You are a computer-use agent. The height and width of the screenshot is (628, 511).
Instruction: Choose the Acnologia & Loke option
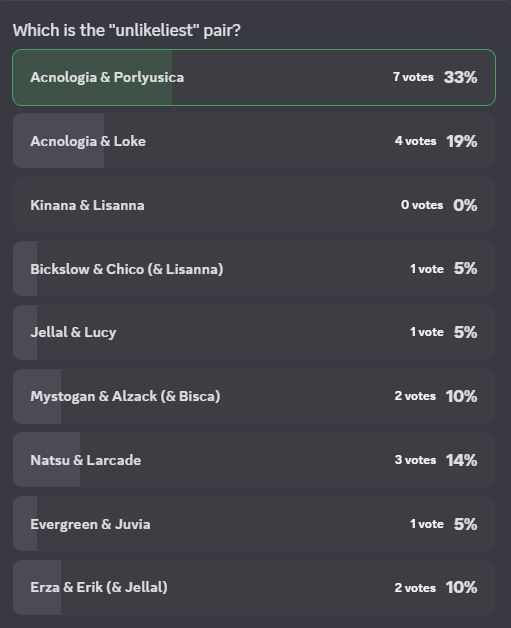pyautogui.click(x=254, y=141)
